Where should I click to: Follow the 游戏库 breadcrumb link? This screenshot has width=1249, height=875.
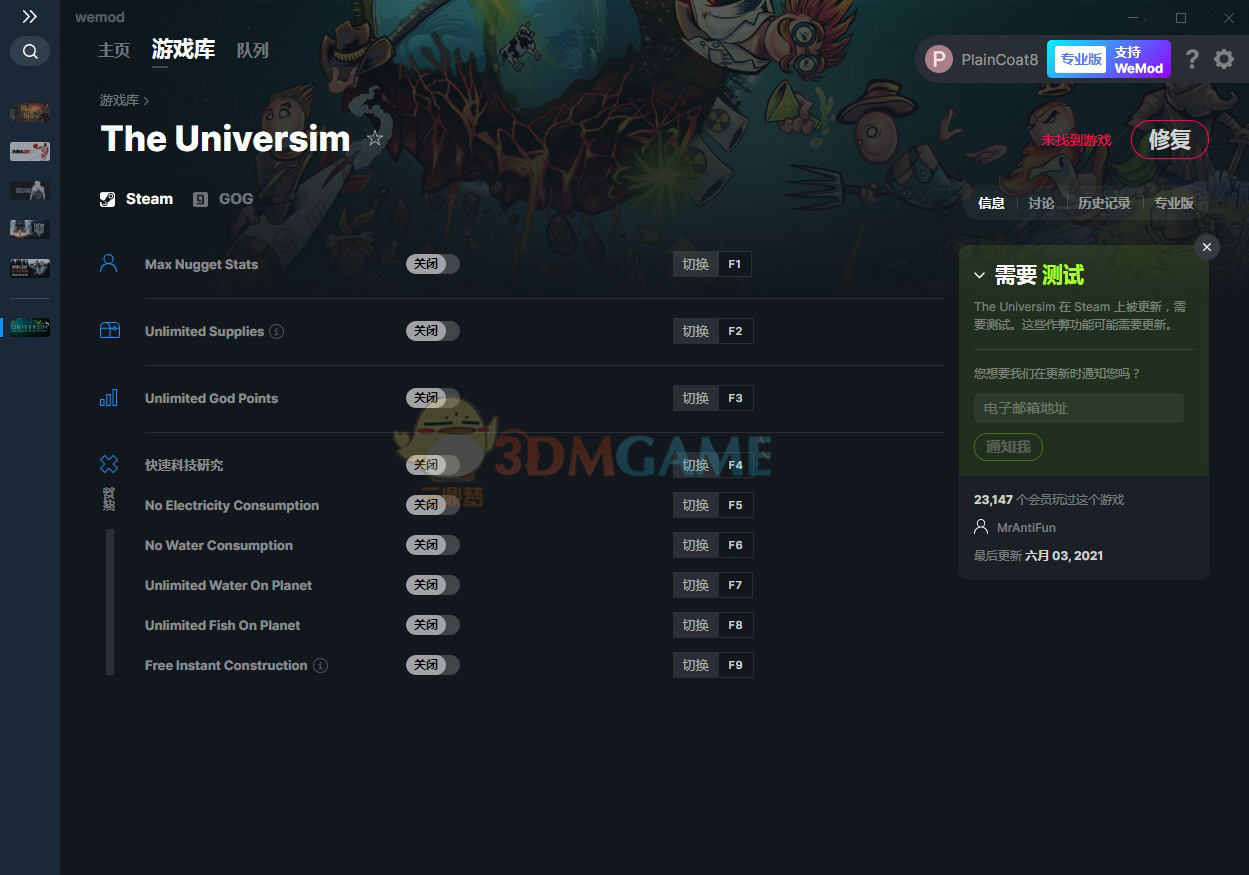(119, 100)
